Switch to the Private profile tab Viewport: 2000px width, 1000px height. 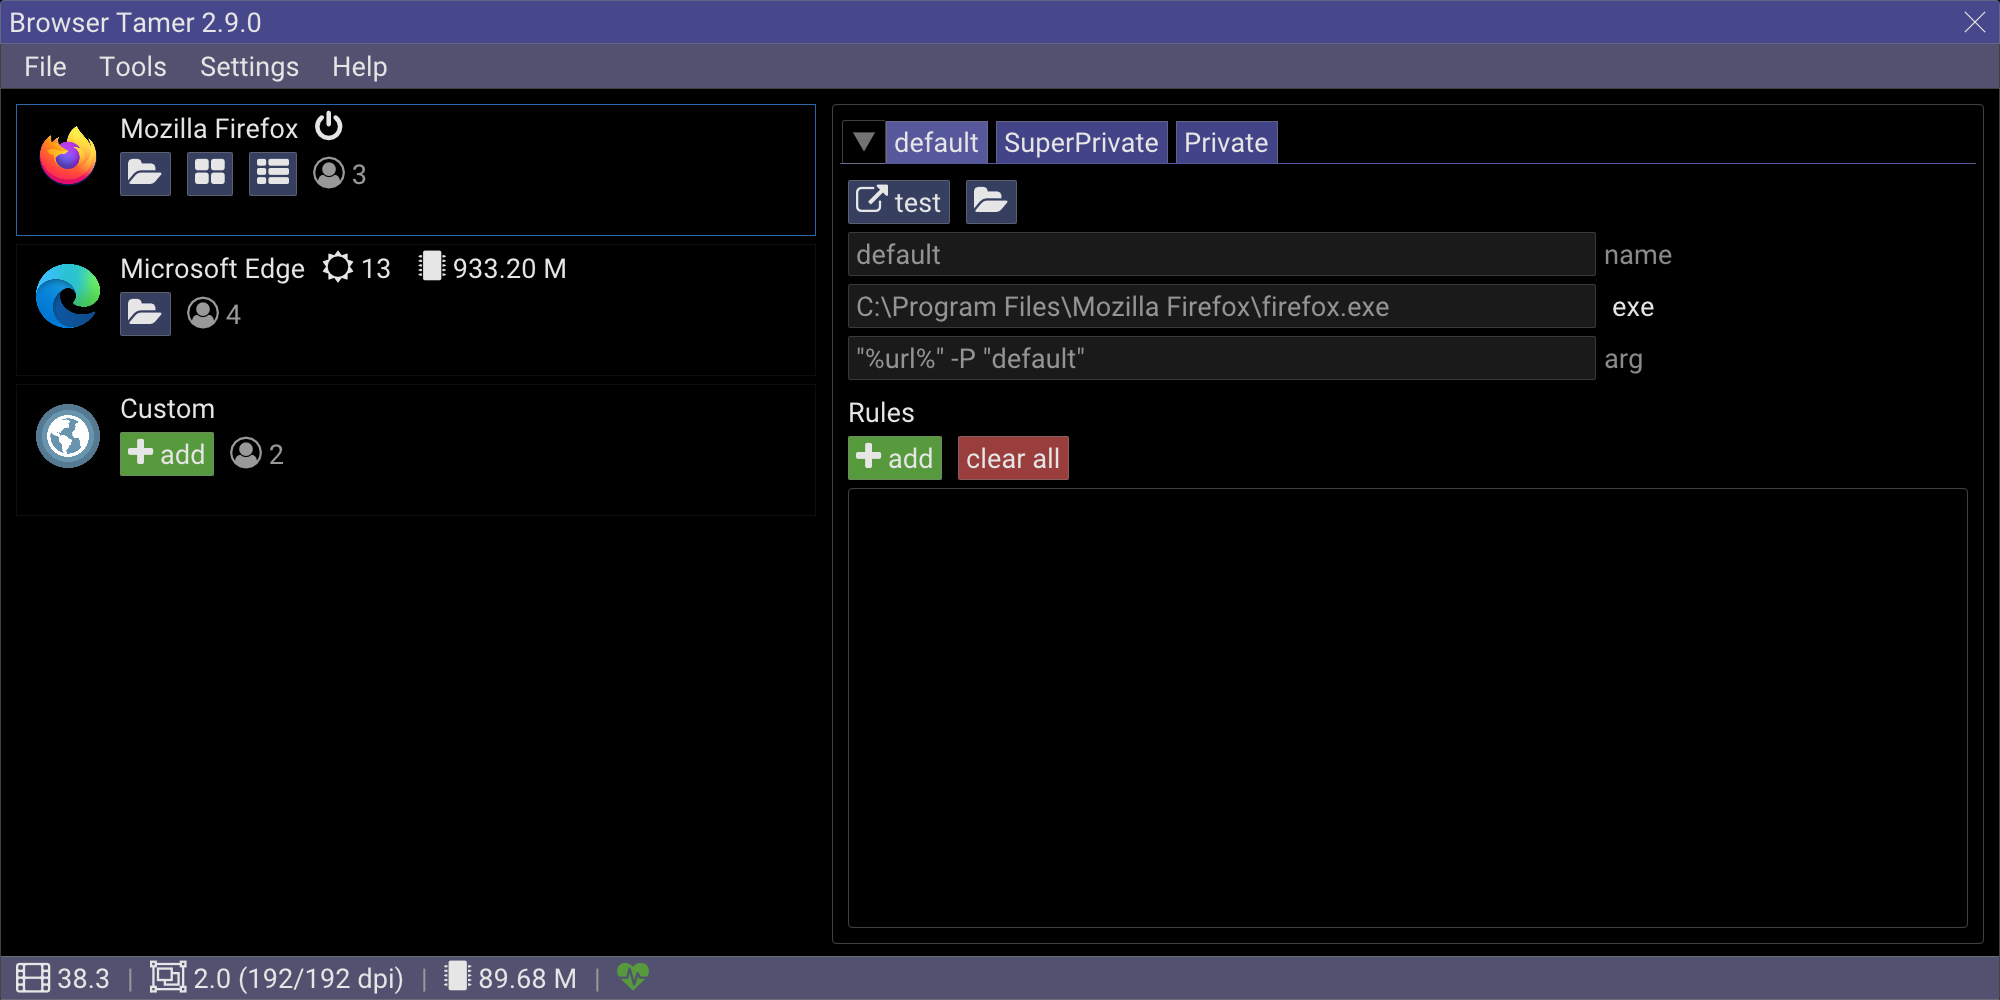tap(1226, 142)
